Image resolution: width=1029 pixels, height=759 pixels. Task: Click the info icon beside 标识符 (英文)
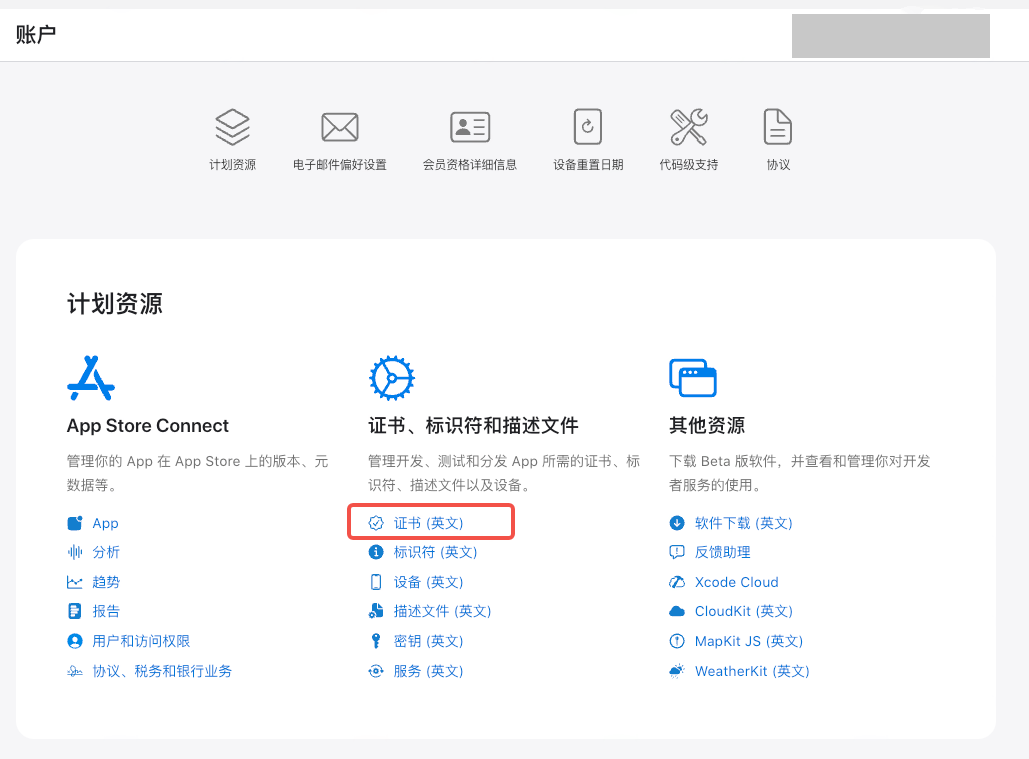[x=376, y=552]
